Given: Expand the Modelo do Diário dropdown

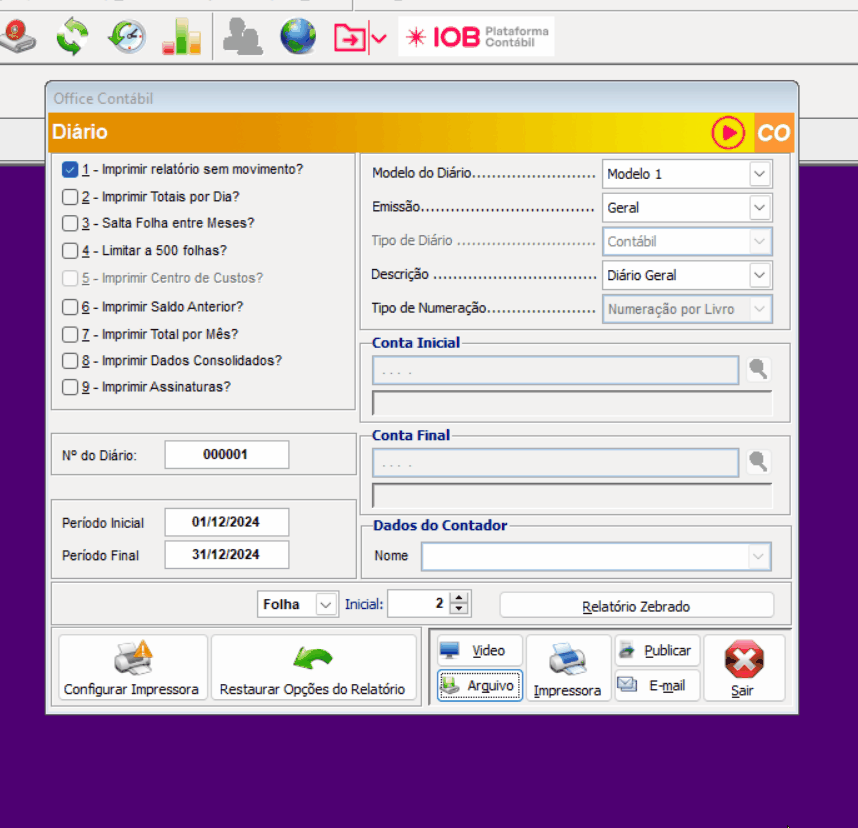Looking at the screenshot, I should (x=760, y=174).
